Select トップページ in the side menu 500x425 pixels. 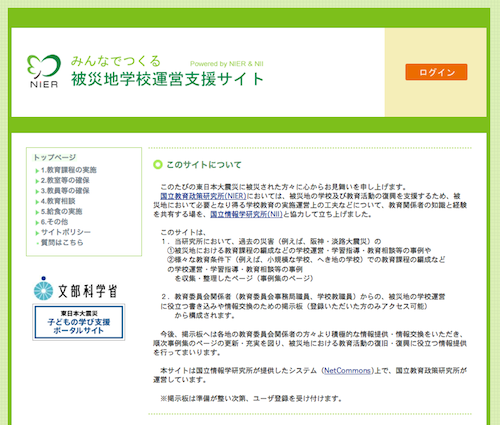[x=55, y=157]
